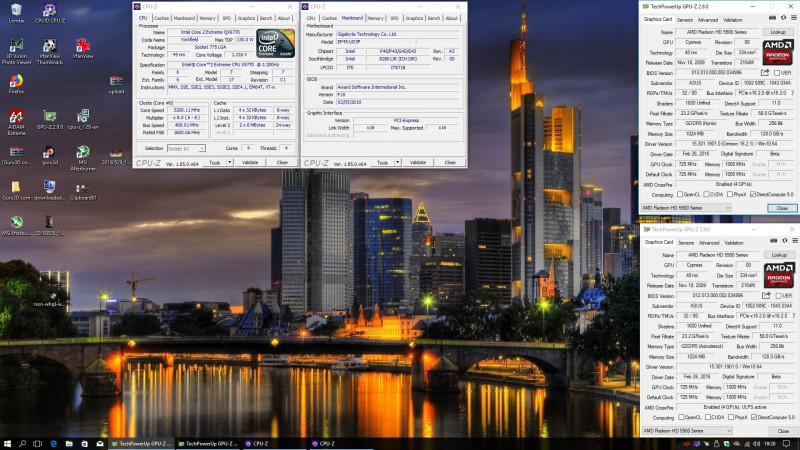Click the Name field in top GPU-Z window
This screenshot has height=450, width=800.
tap(717, 32)
